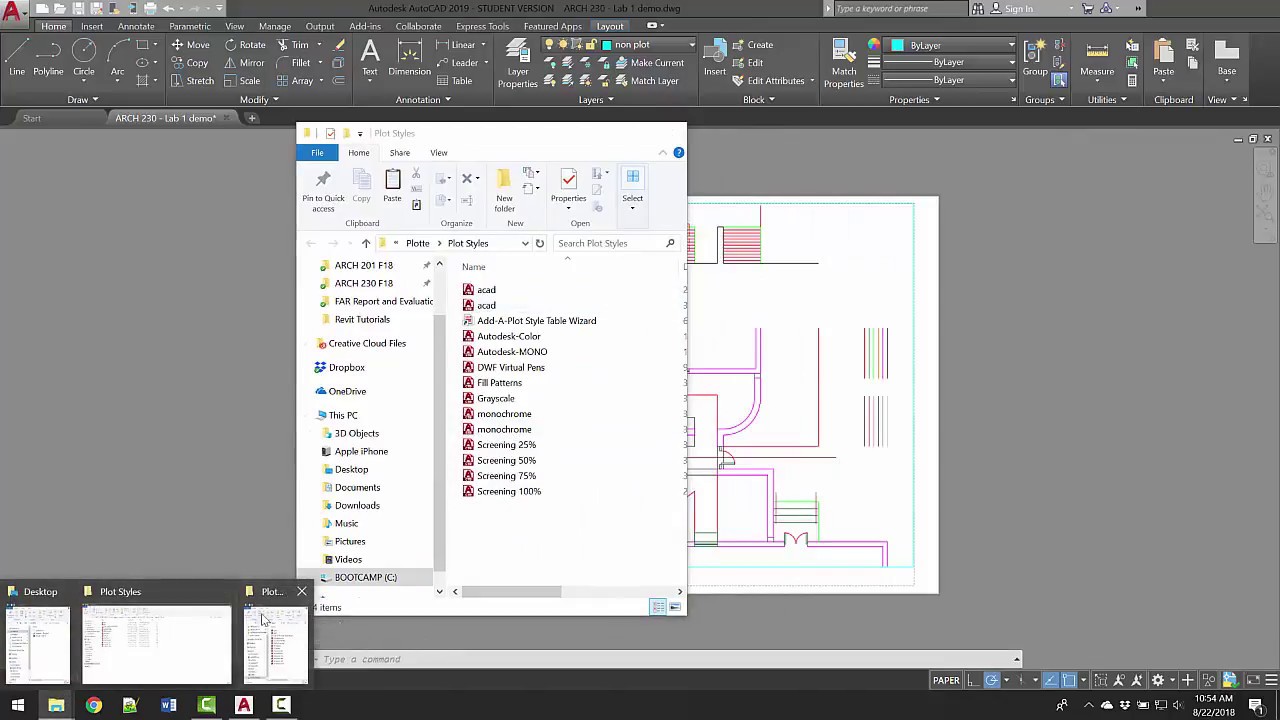Image resolution: width=1280 pixels, height=720 pixels.
Task: Select the Trim tool
Action: coord(293,45)
